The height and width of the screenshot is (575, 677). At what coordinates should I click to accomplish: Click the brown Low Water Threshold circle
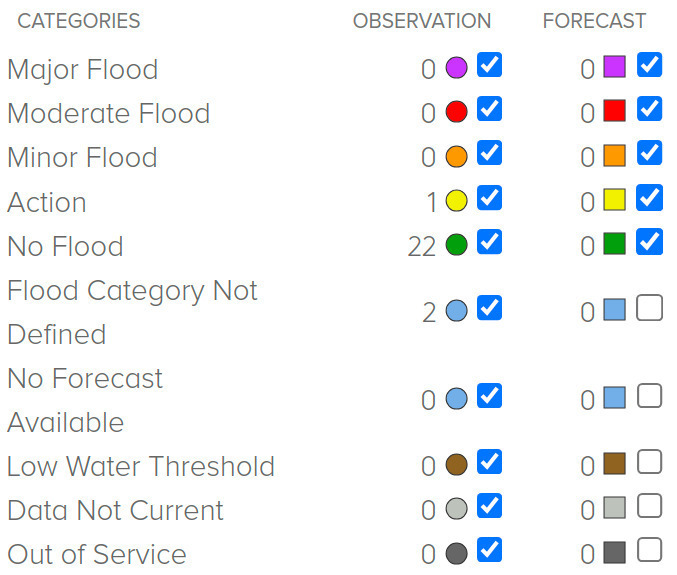(456, 464)
